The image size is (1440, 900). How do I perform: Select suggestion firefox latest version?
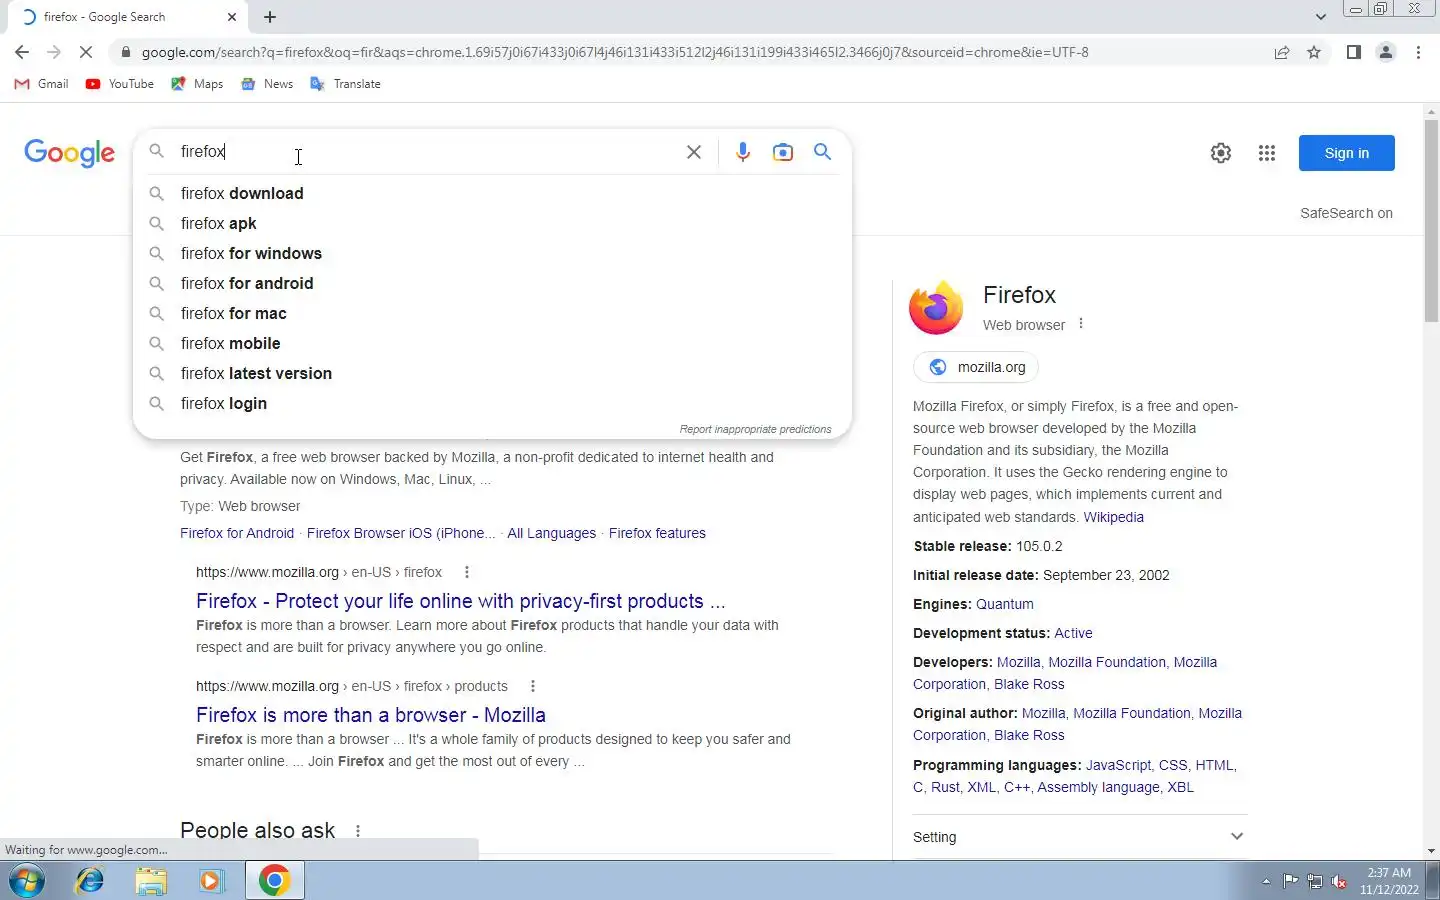(492, 373)
